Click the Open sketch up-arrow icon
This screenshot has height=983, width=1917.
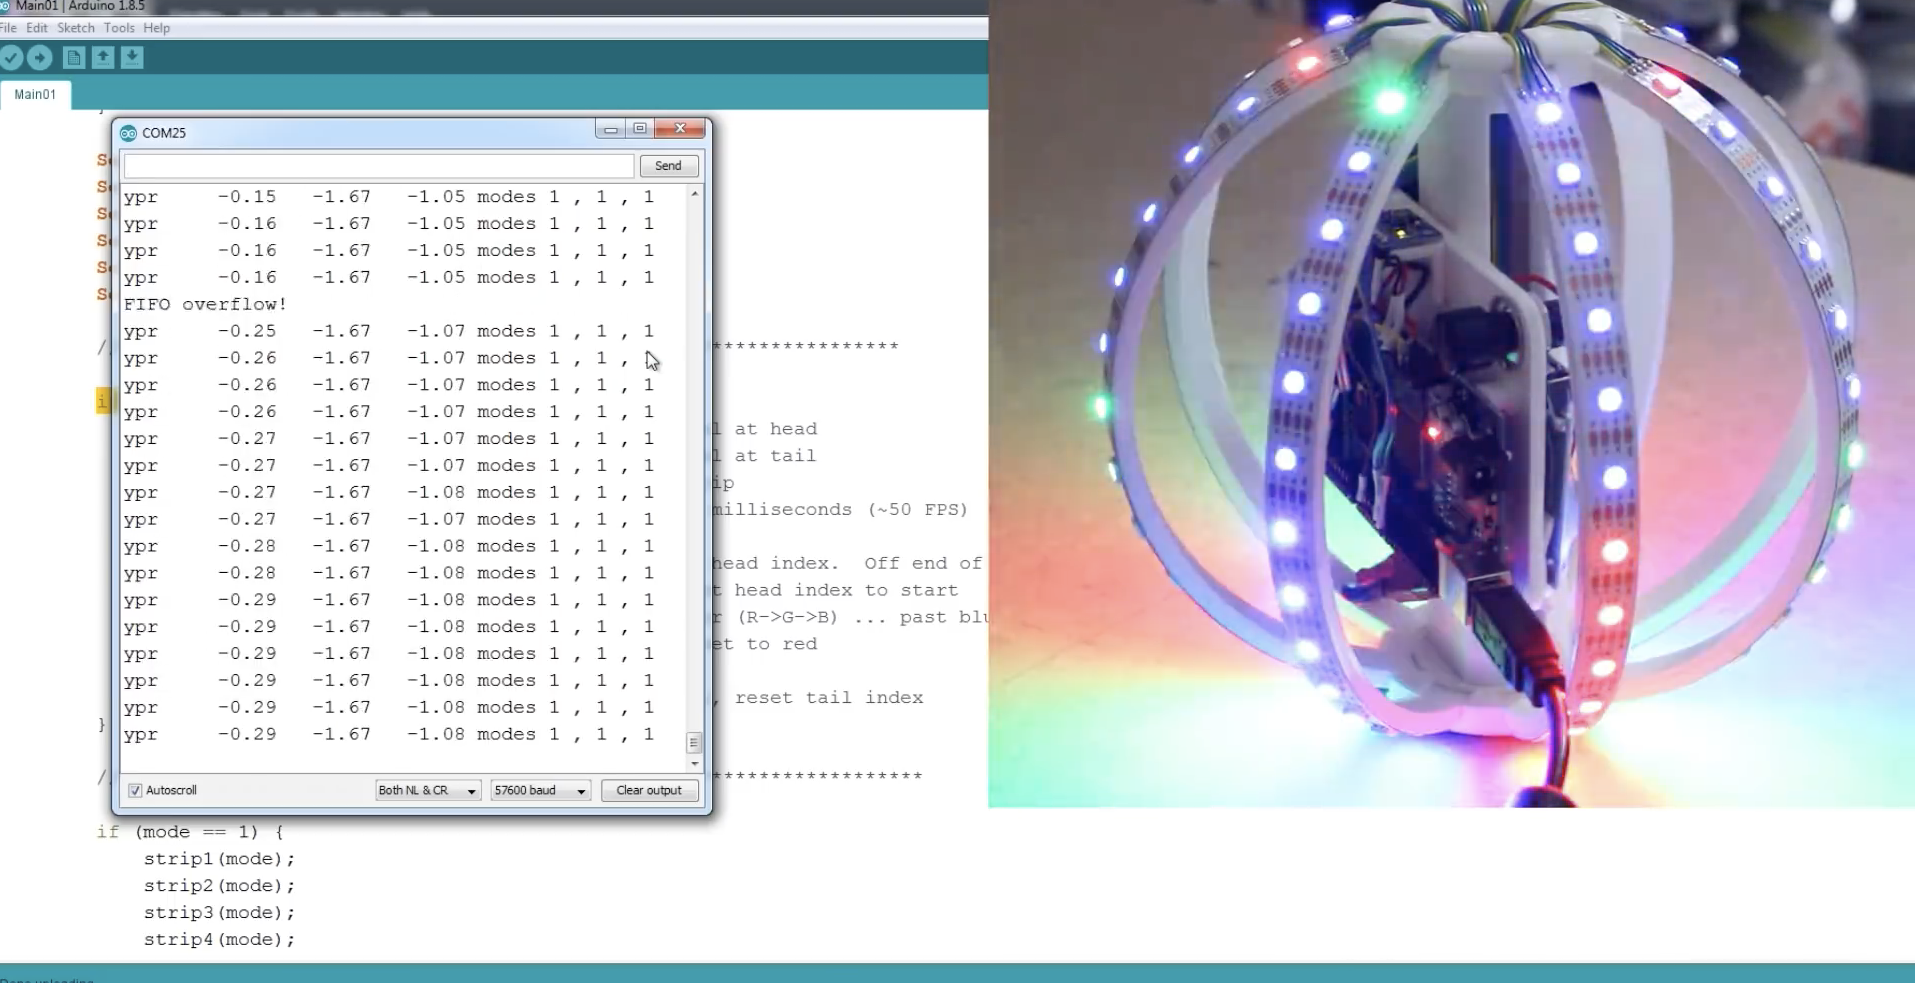103,58
